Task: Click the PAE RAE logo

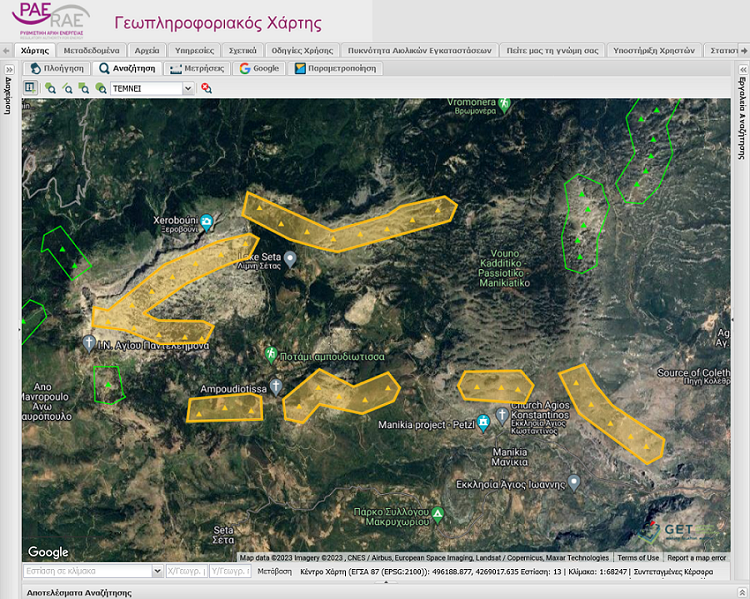Action: 50,21
